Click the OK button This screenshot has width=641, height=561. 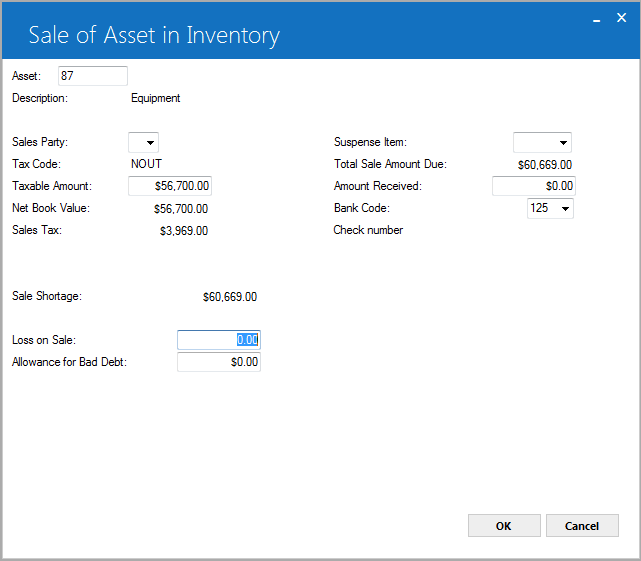coord(504,526)
